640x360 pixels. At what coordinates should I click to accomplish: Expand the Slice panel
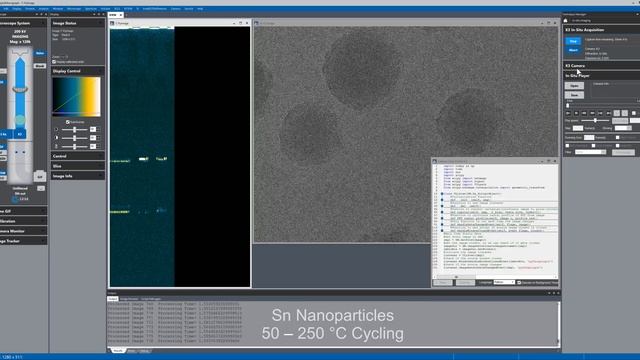77,166
